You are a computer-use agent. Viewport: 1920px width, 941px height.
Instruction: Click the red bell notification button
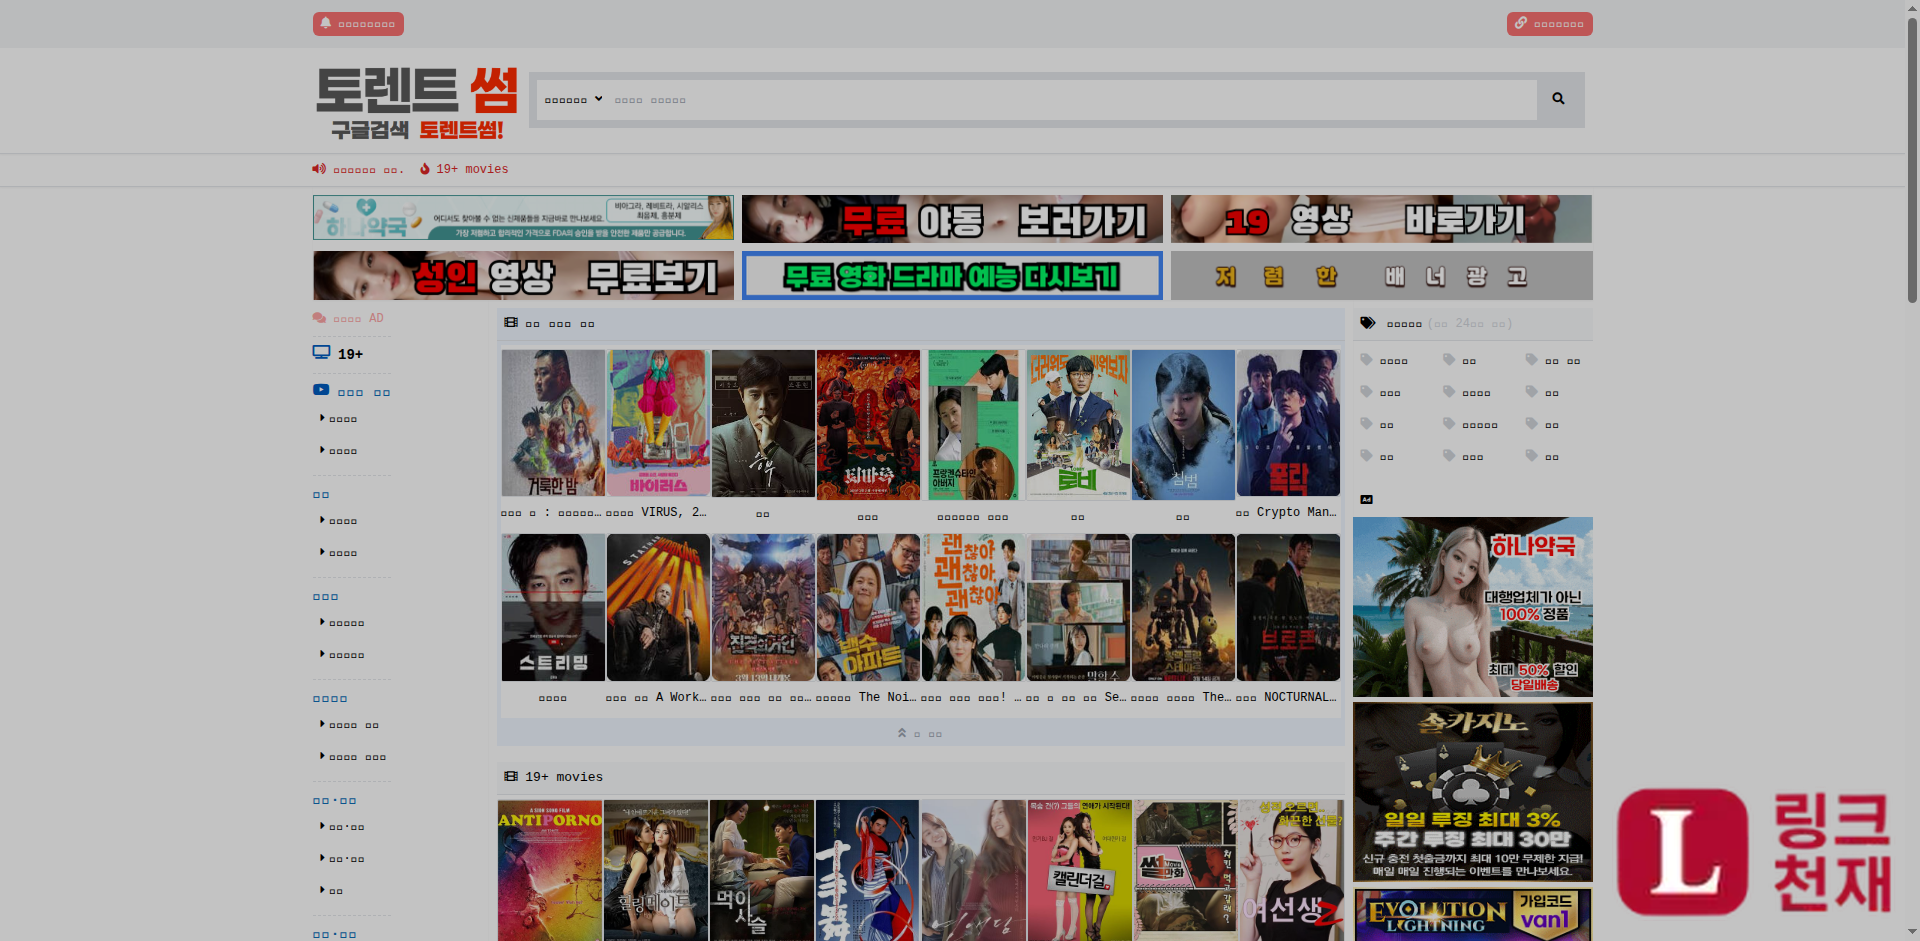point(358,23)
